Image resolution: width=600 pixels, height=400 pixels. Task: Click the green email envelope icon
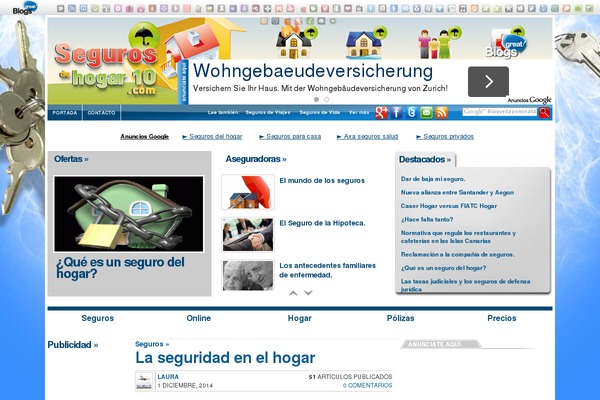point(426,113)
